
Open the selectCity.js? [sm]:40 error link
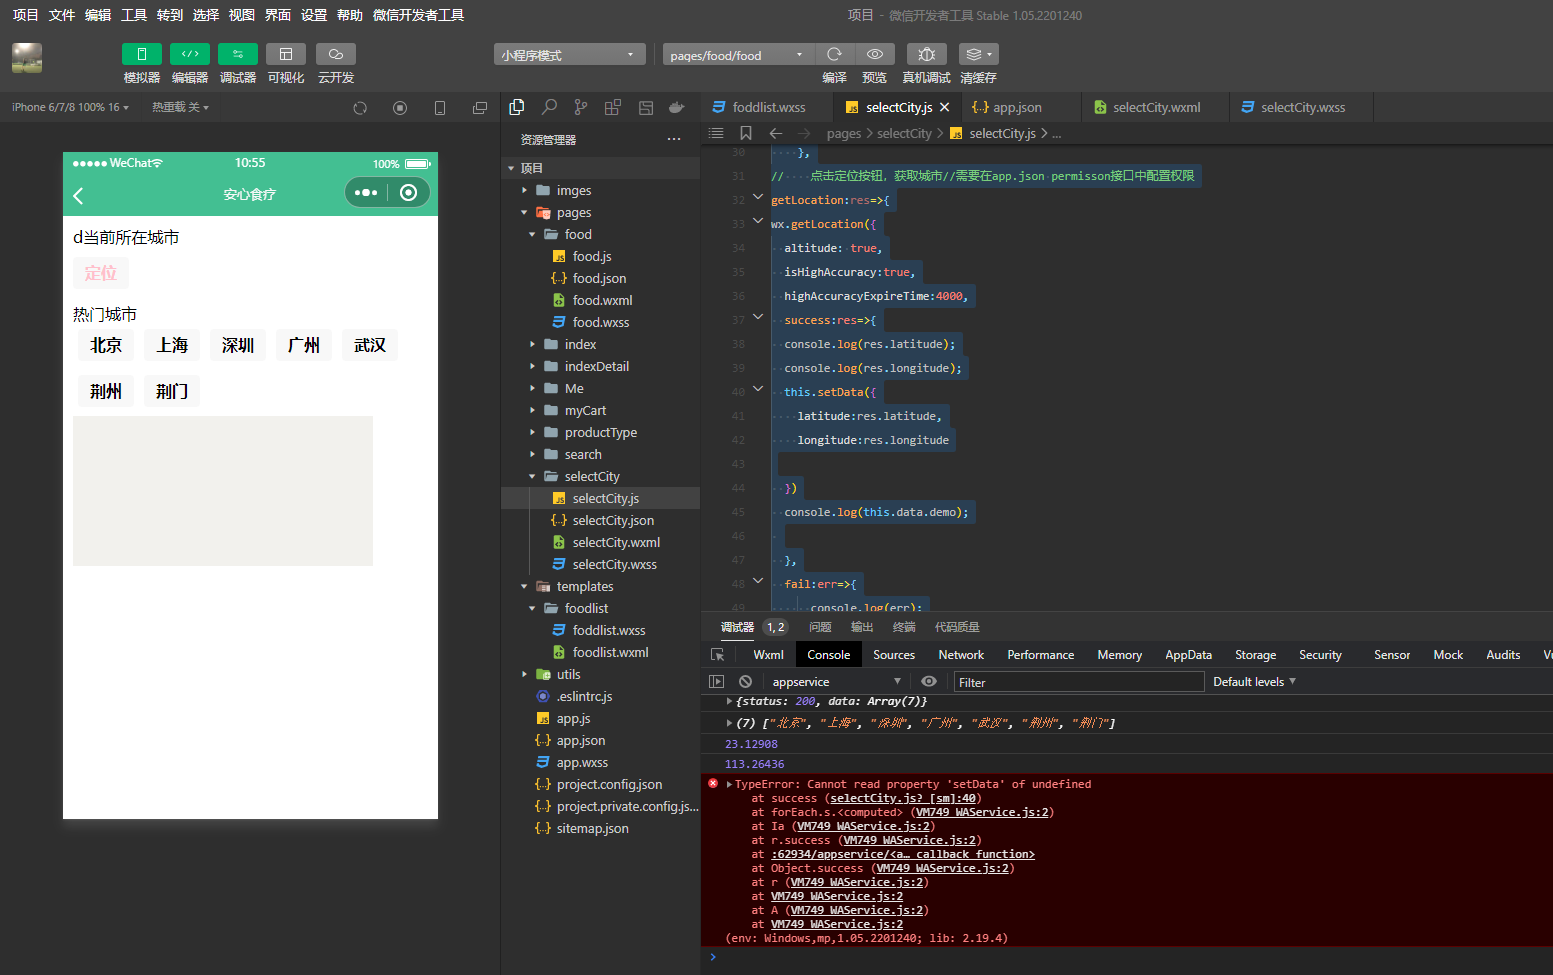pos(903,798)
